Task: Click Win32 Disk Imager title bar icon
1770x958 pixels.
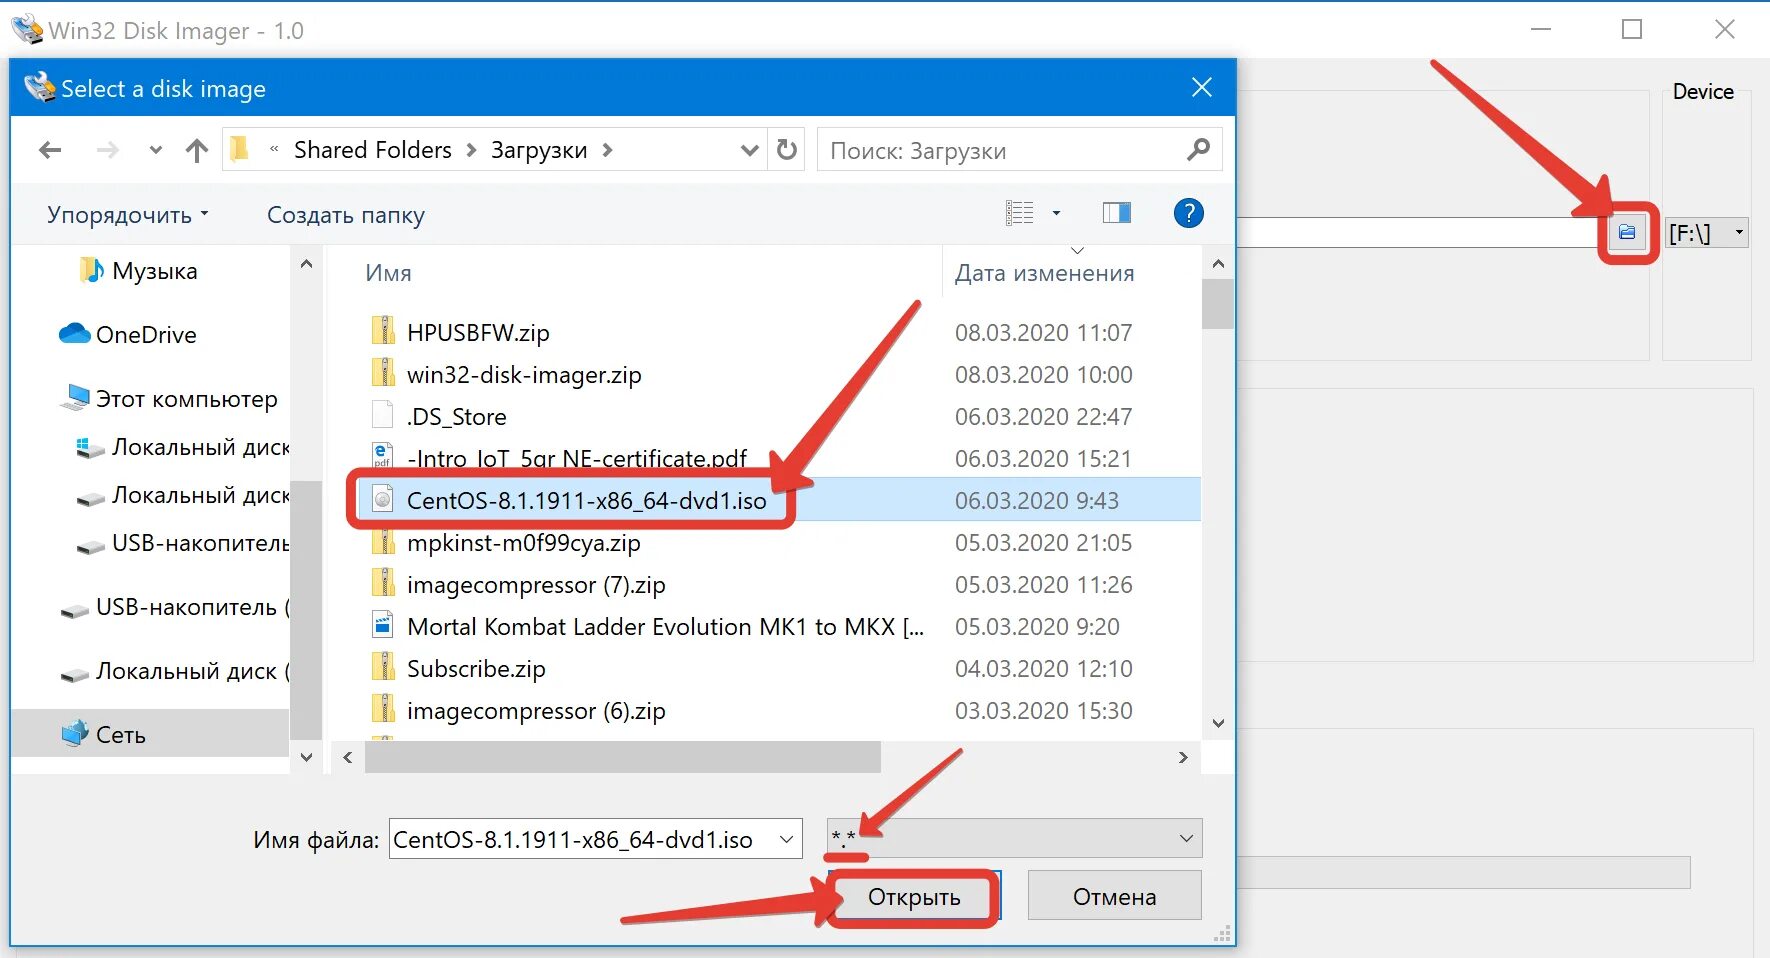Action: coord(27,29)
